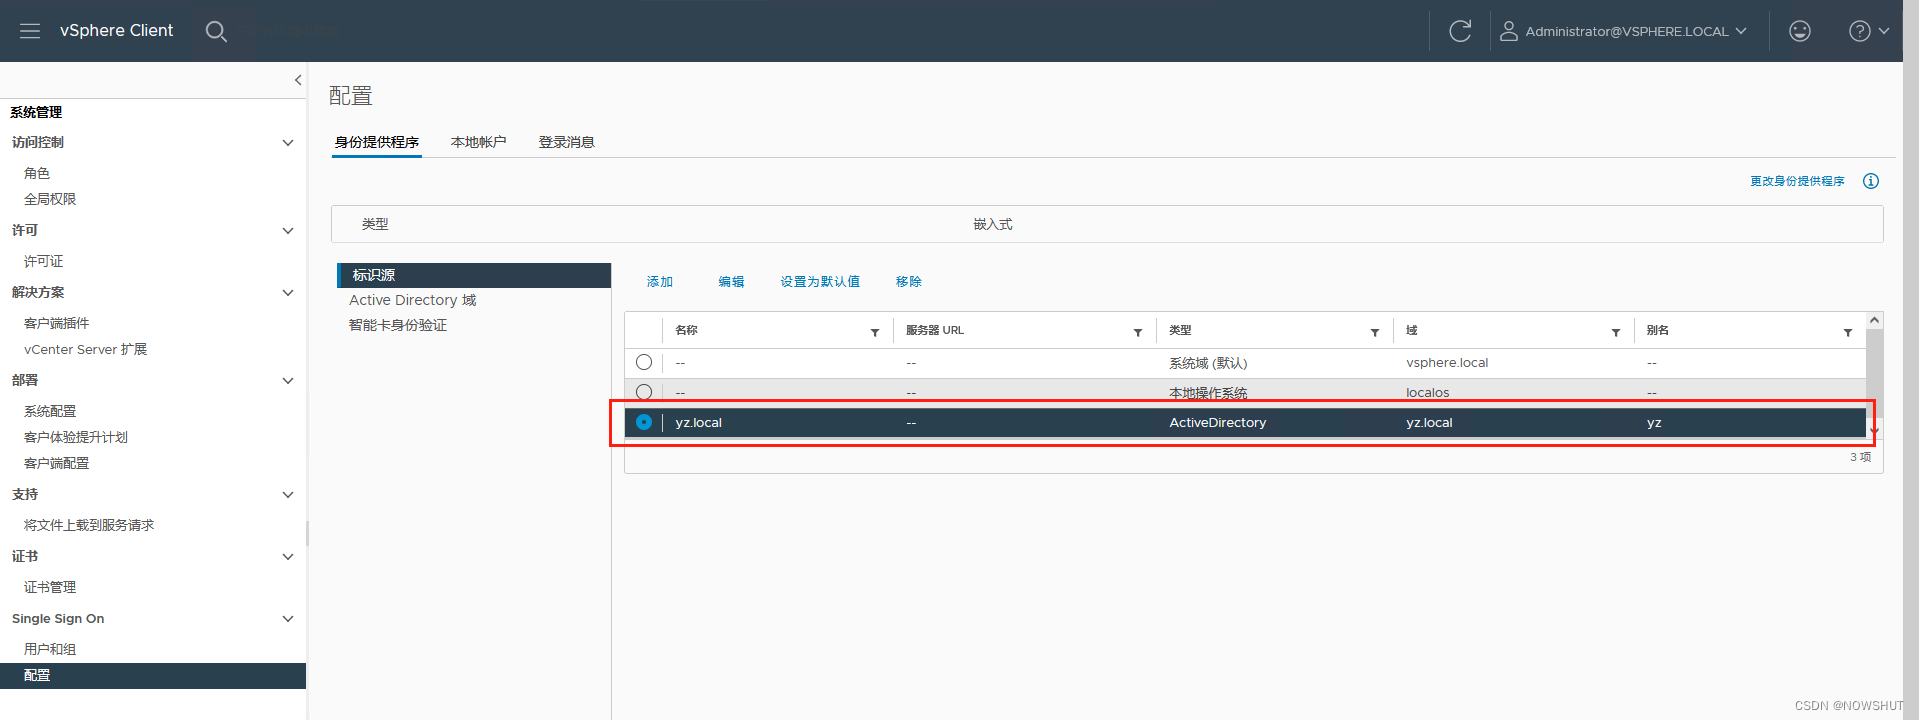The image size is (1919, 720).
Task: Refresh the vSphere Client view
Action: pos(1460,31)
